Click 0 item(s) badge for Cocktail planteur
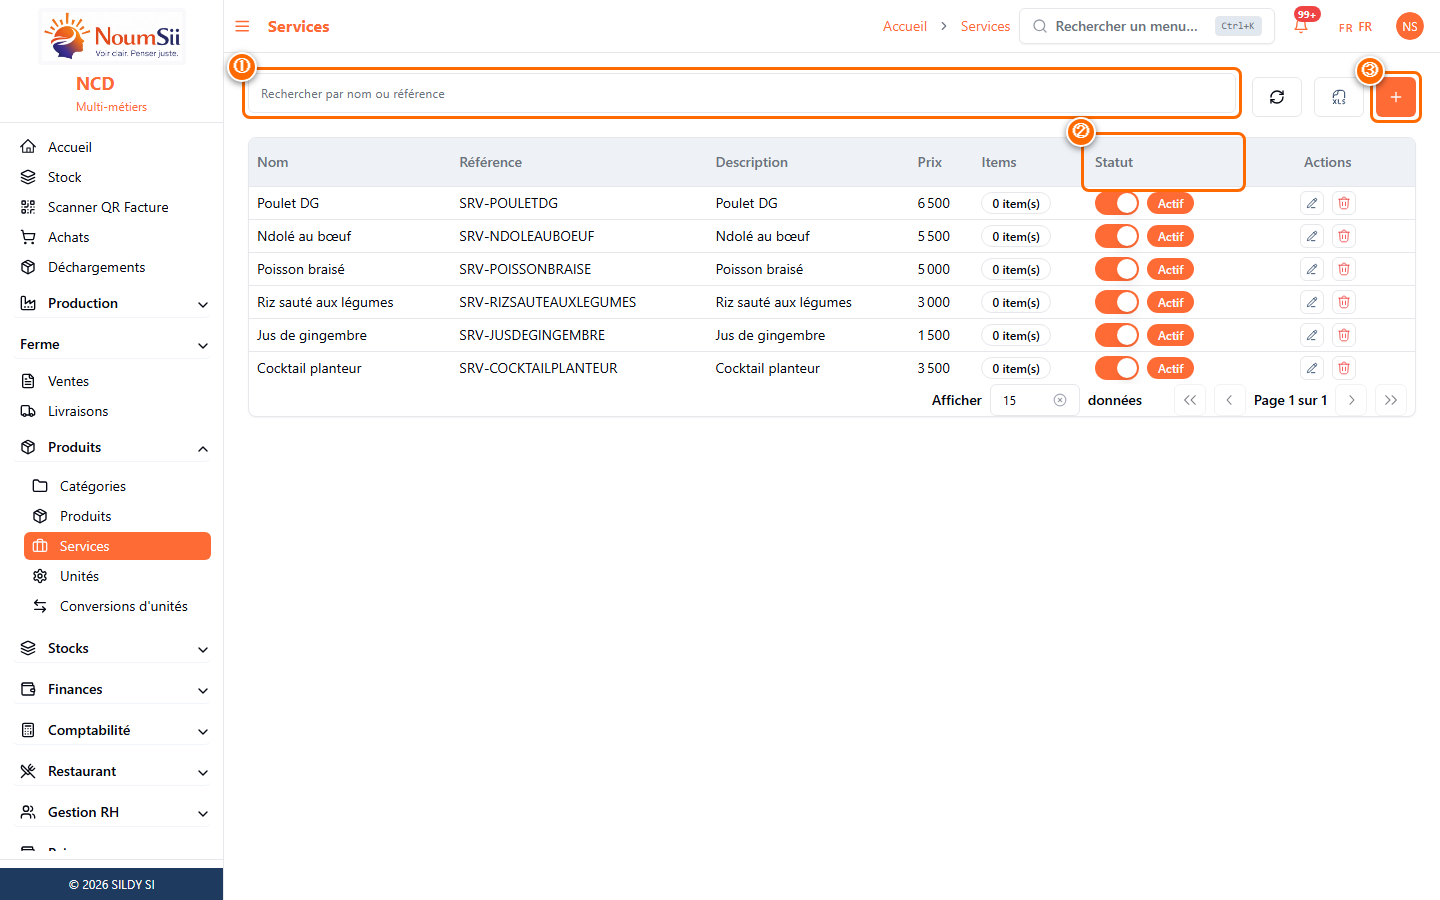The width and height of the screenshot is (1440, 900). coord(1016,368)
